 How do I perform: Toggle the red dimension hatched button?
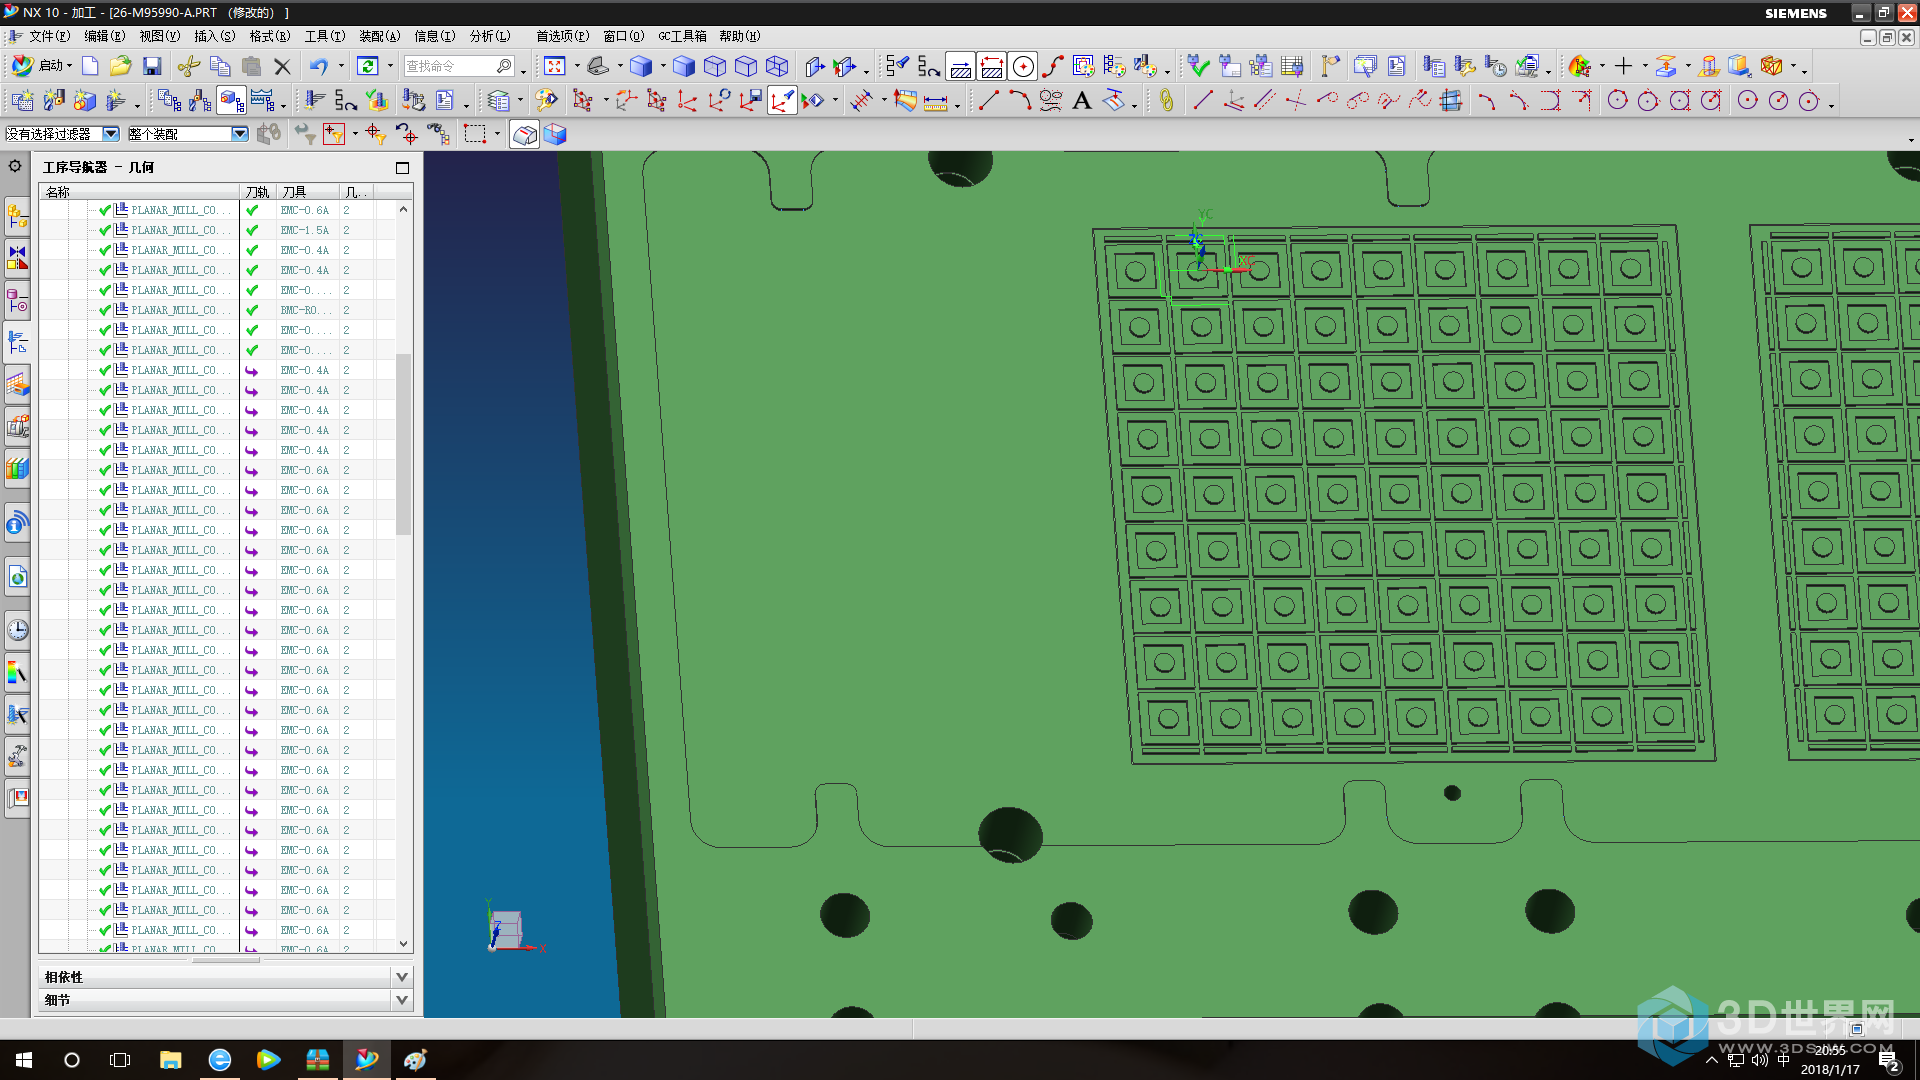[992, 66]
